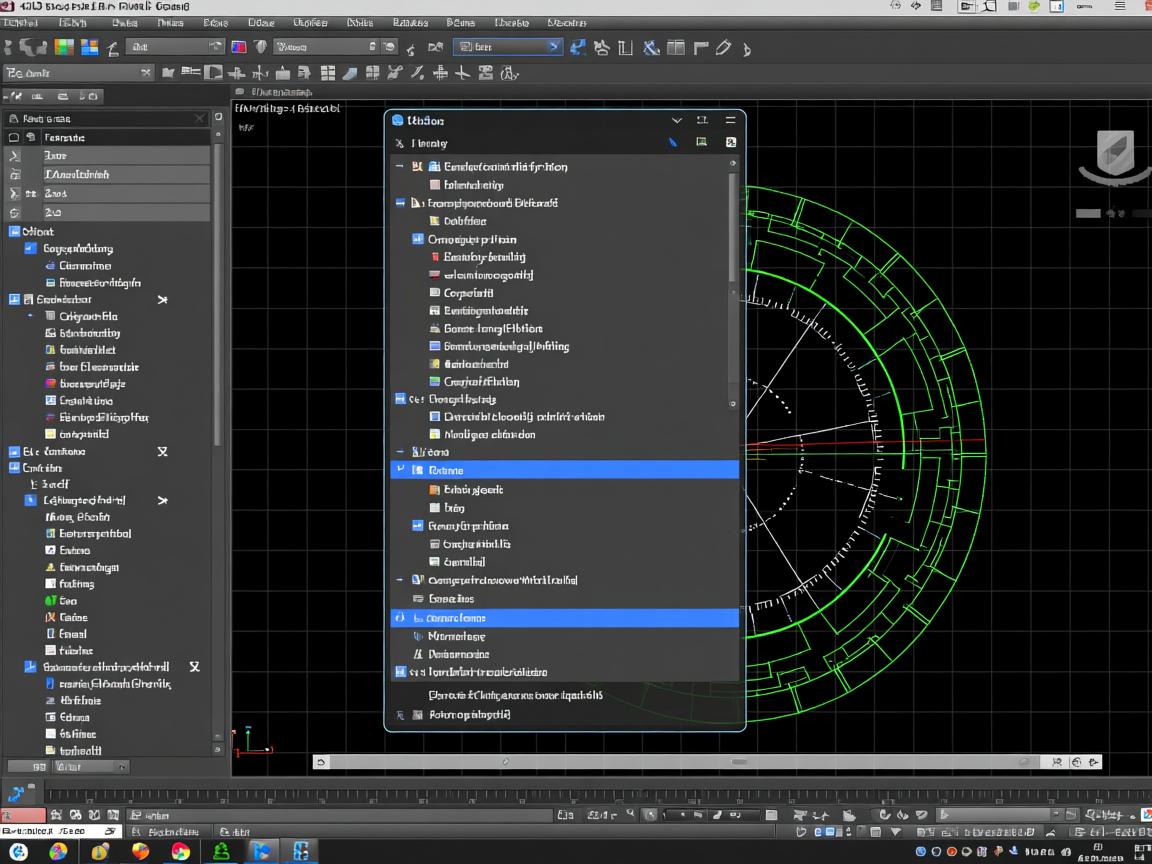Toggle the blue checkbox at top of left tree
This screenshot has width=1152, height=864.
14,231
